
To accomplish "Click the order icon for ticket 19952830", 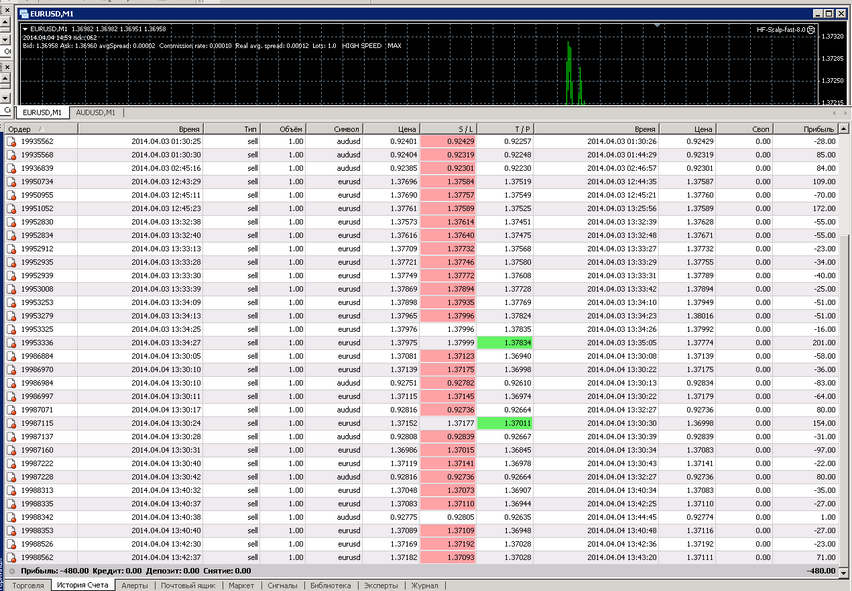I will point(11,222).
